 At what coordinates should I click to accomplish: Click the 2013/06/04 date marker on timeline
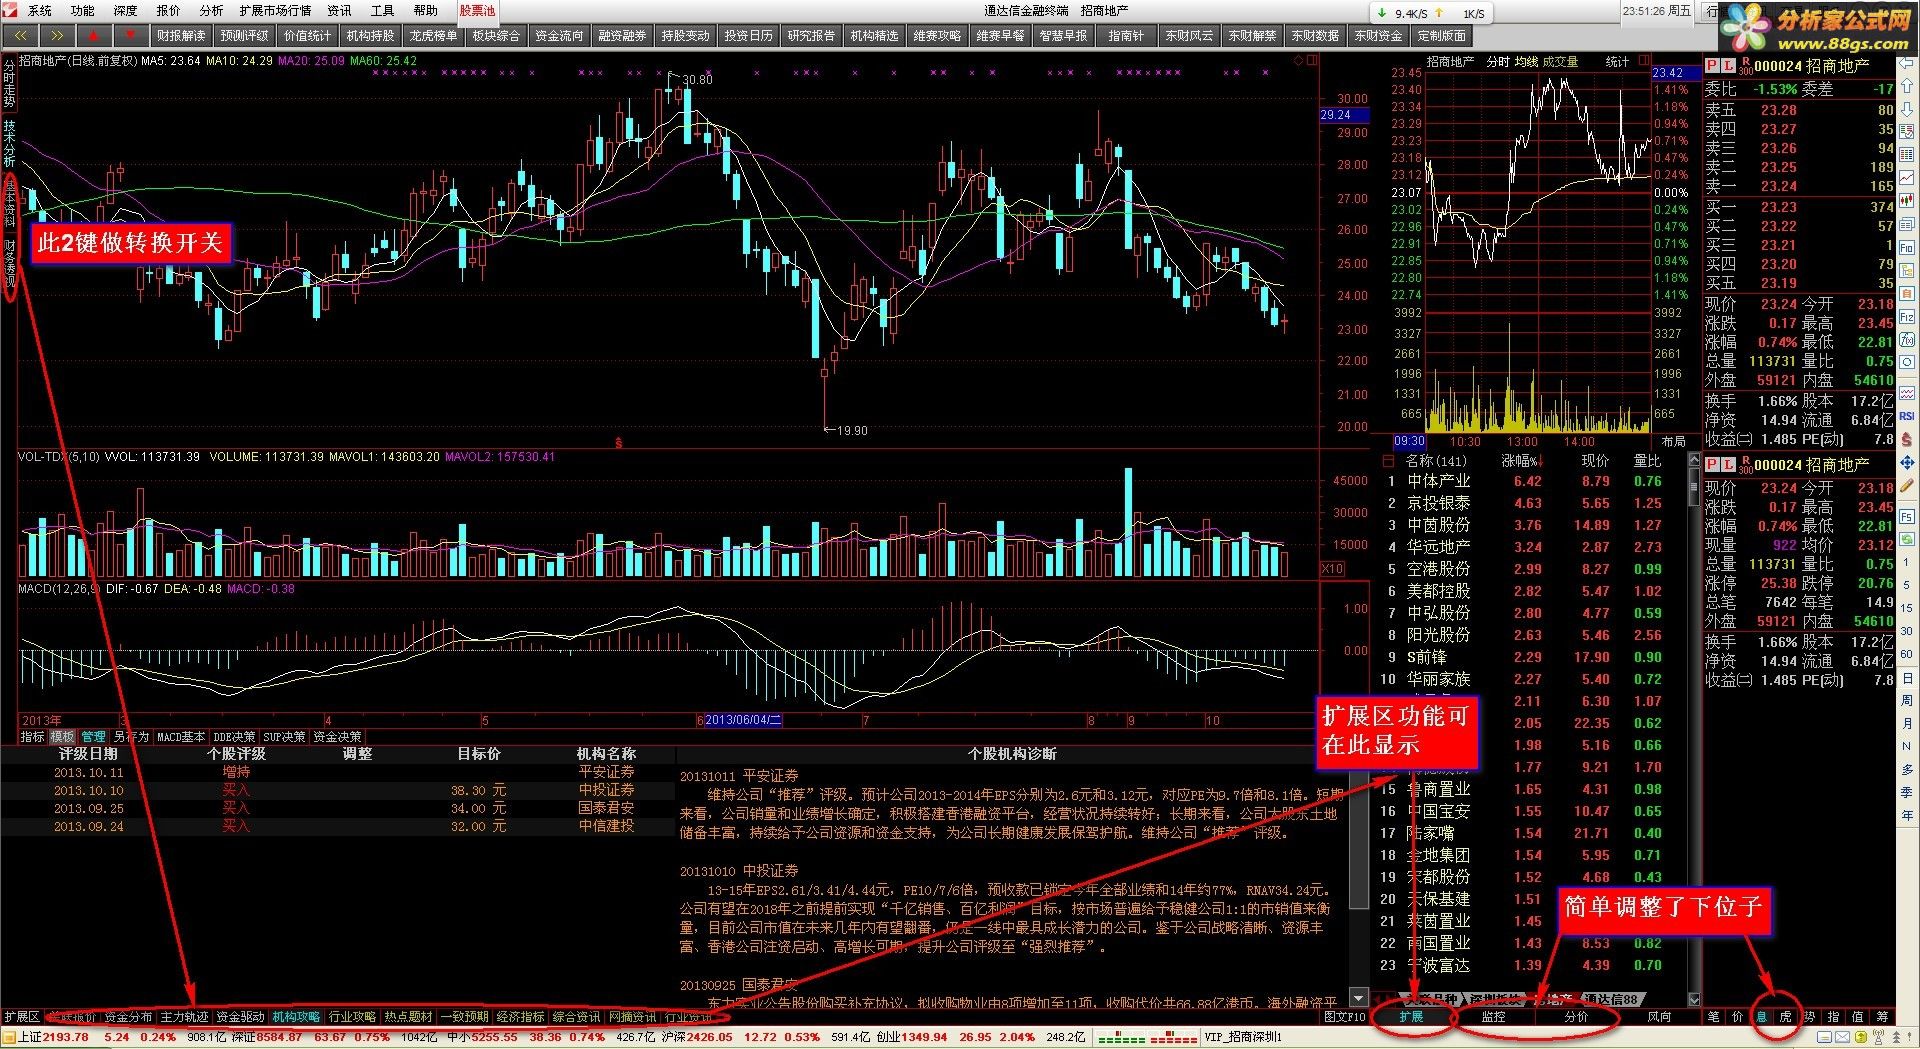click(x=743, y=719)
